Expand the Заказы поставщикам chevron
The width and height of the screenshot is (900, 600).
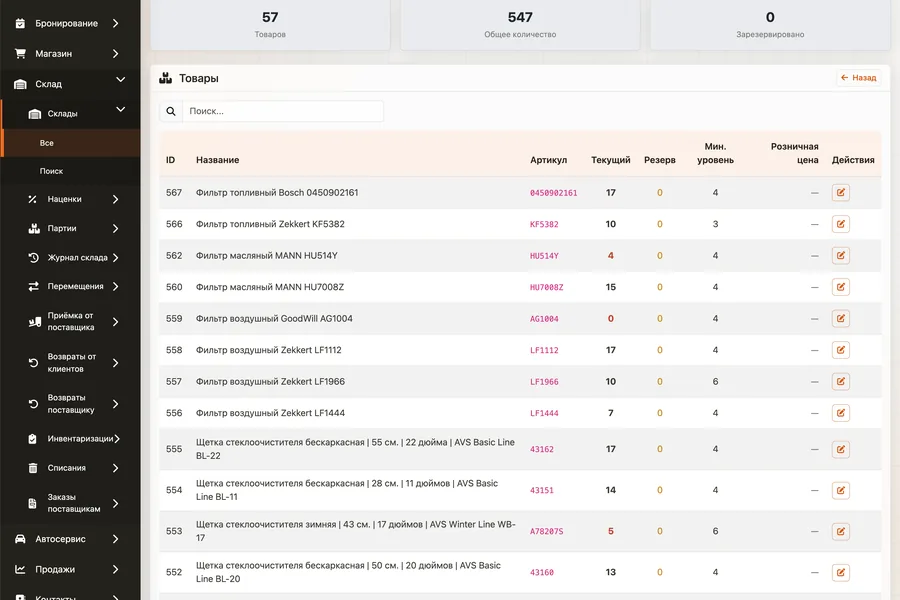[x=115, y=504]
